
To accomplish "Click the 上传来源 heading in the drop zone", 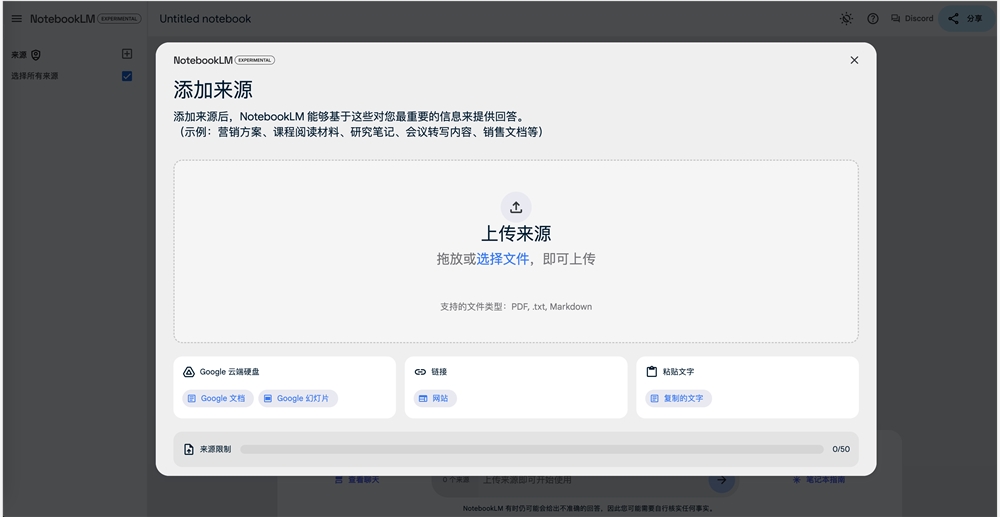I will tap(516, 233).
